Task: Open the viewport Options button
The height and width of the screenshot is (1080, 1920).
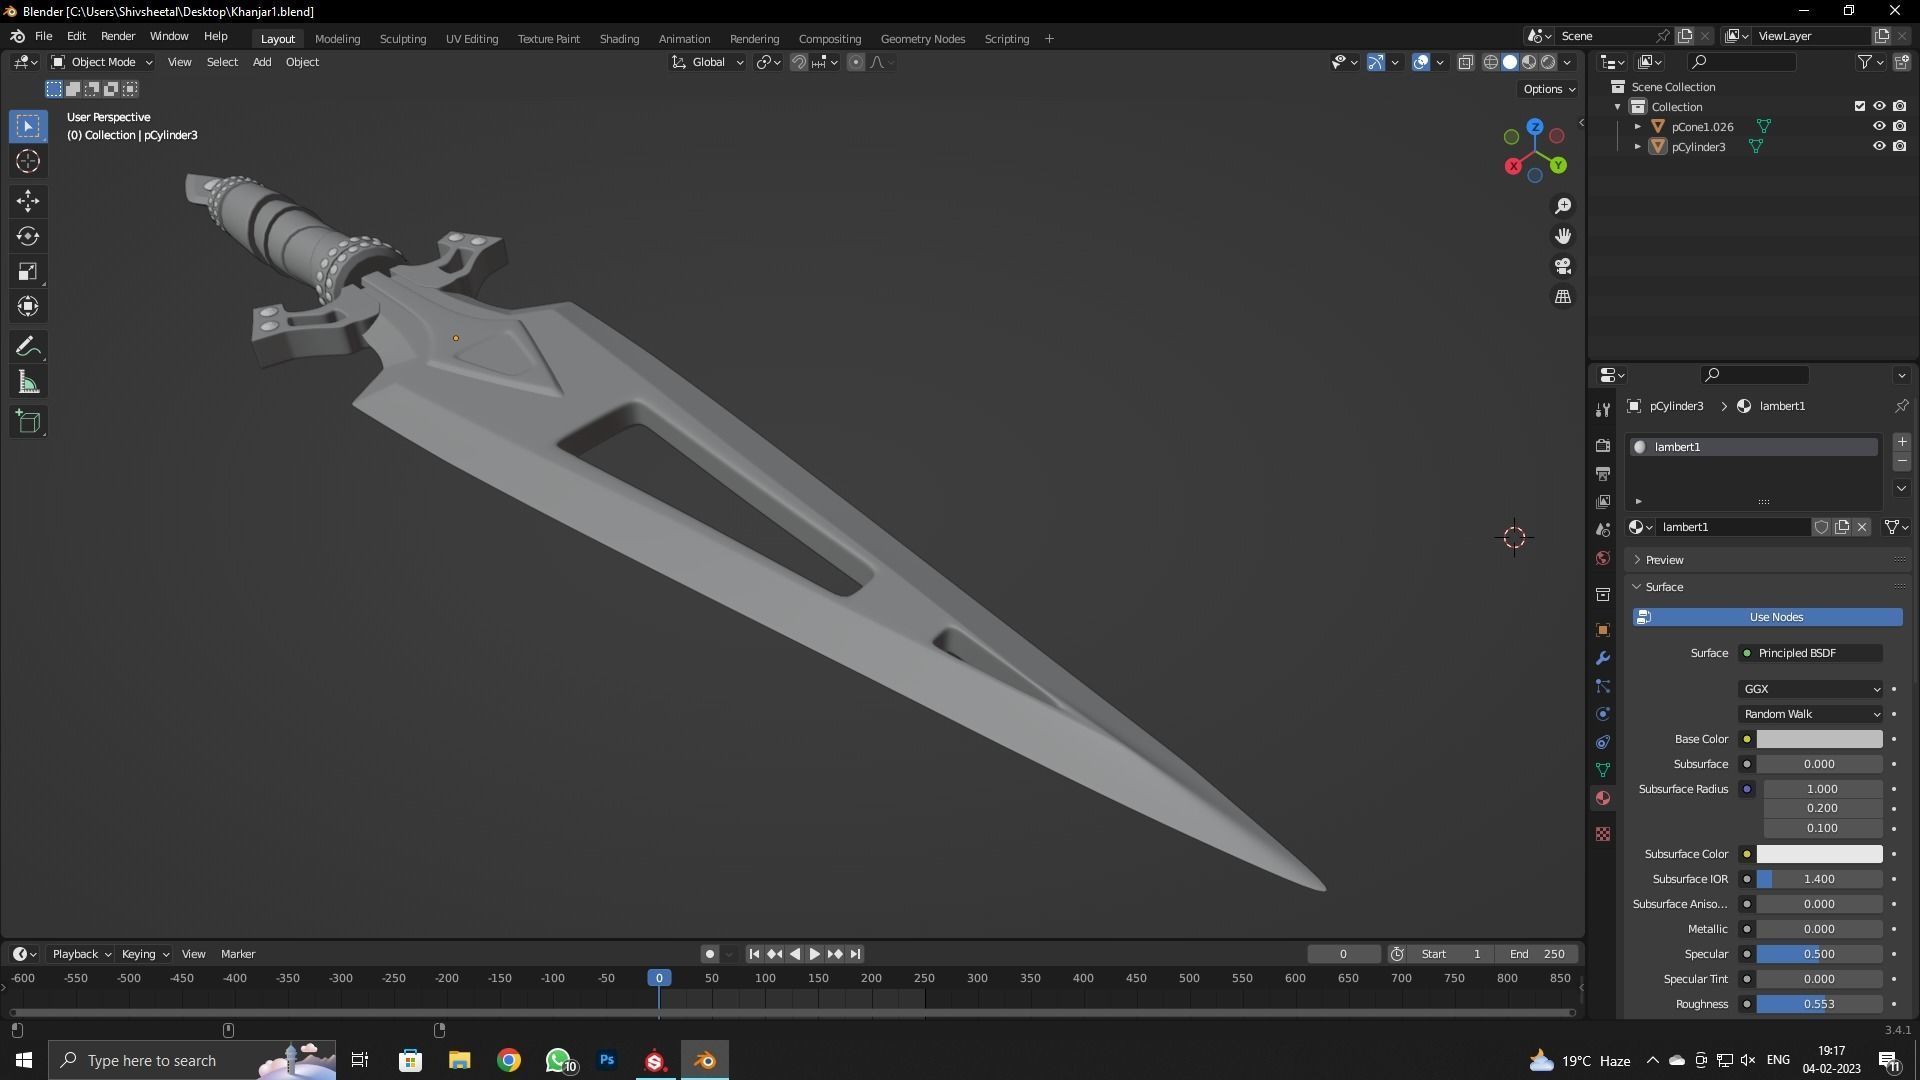Action: click(1546, 89)
